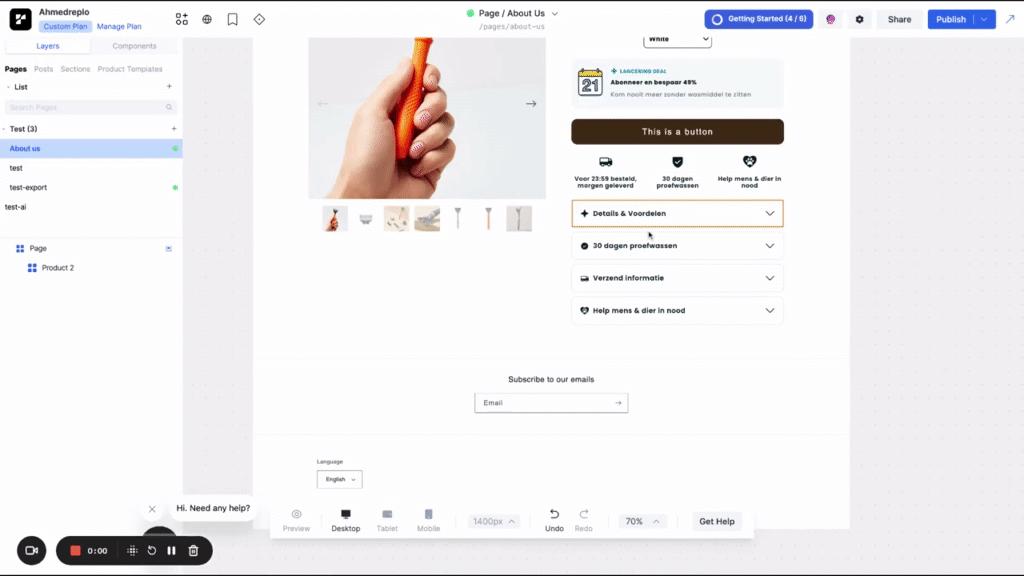Click the Publish button

point(951,19)
